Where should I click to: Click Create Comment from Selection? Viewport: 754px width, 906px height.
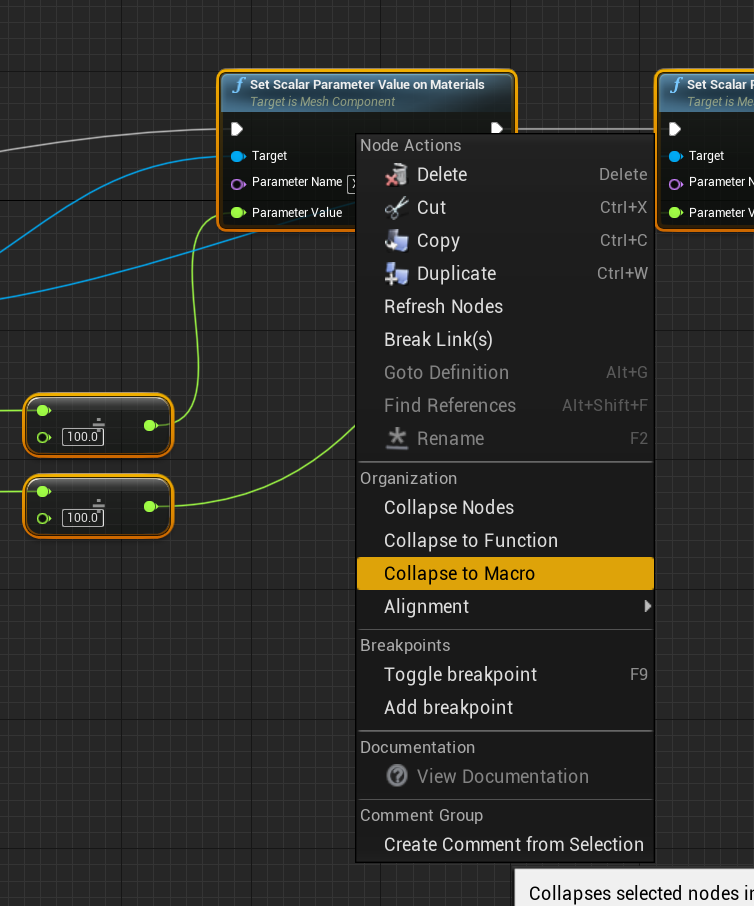[x=505, y=844]
